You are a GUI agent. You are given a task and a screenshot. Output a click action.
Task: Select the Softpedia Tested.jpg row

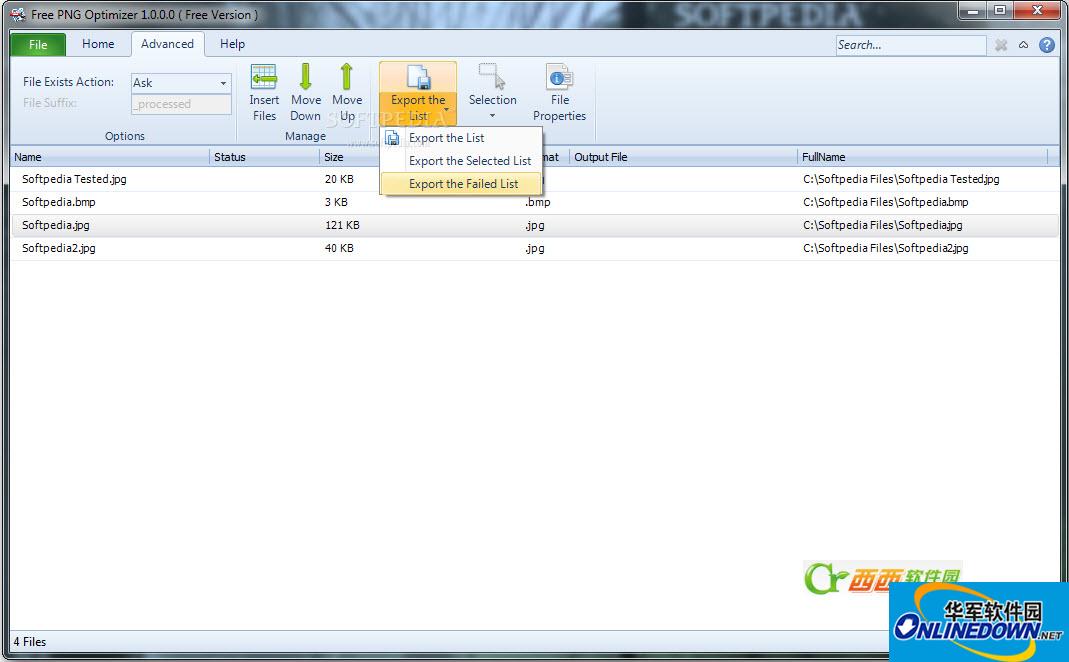(534, 179)
